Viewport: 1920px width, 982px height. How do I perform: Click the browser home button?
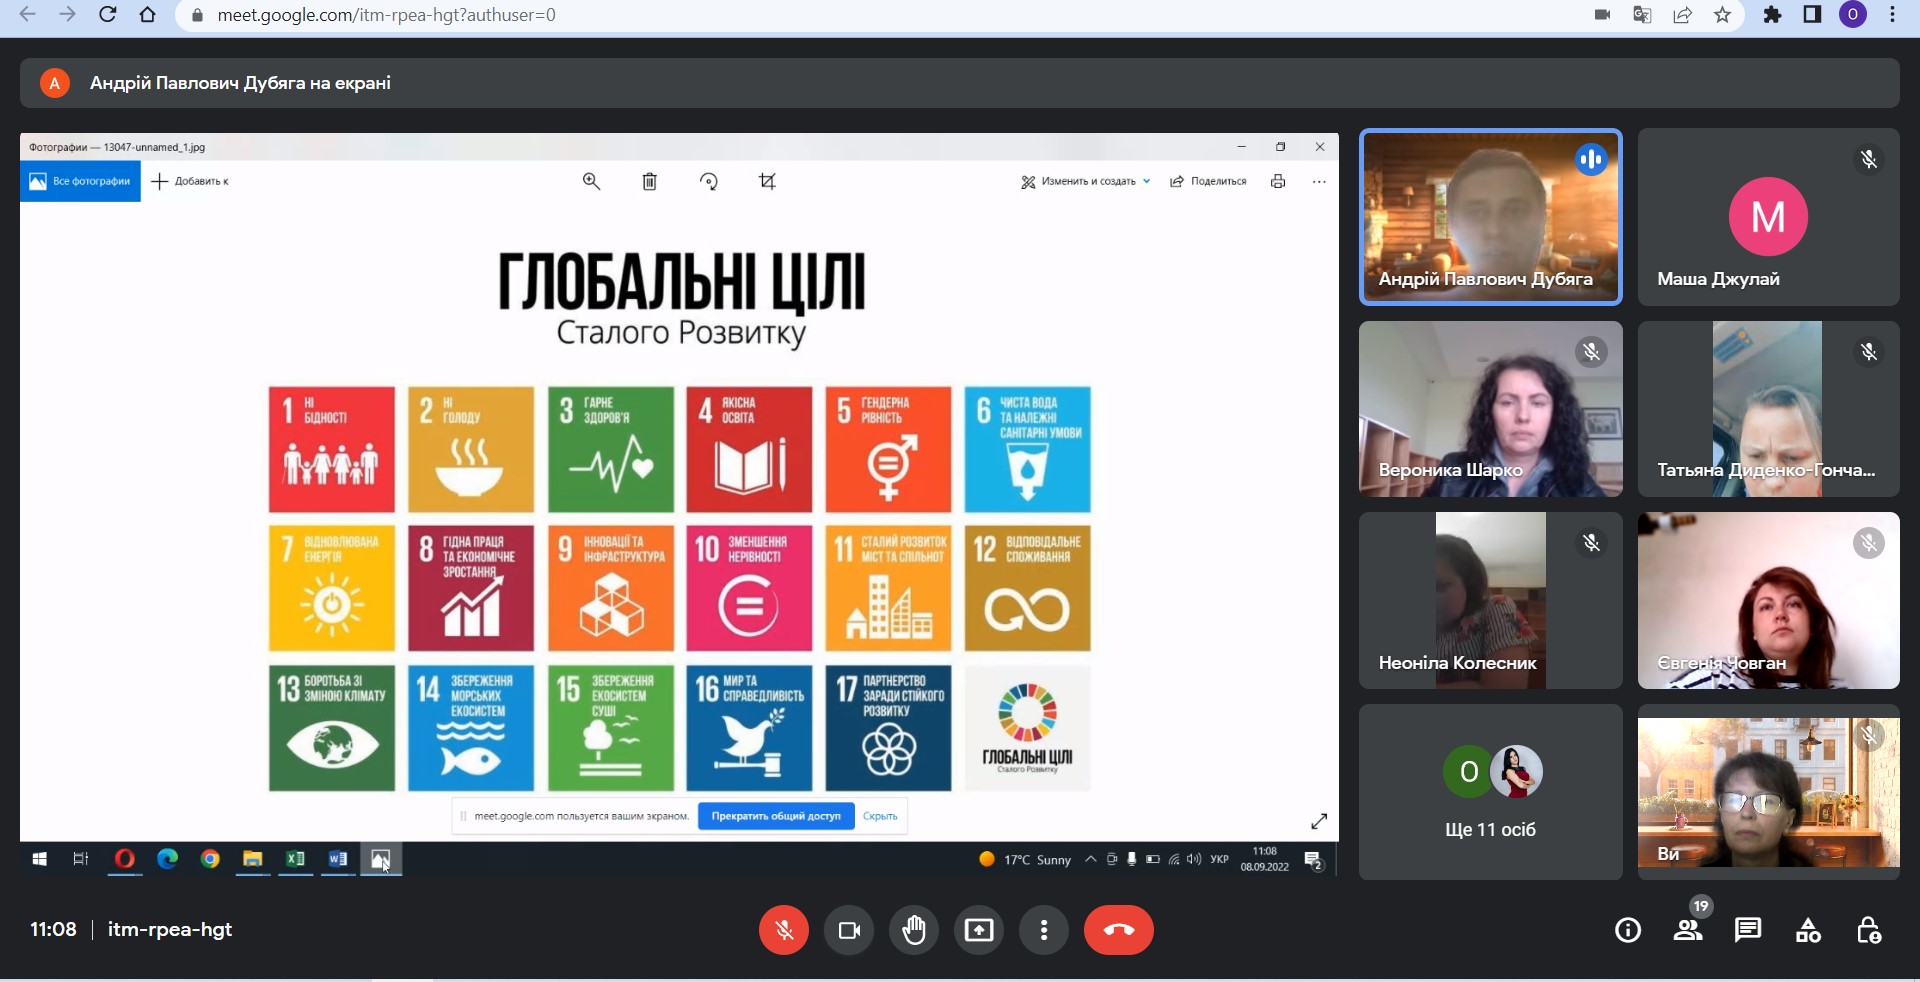coord(148,15)
